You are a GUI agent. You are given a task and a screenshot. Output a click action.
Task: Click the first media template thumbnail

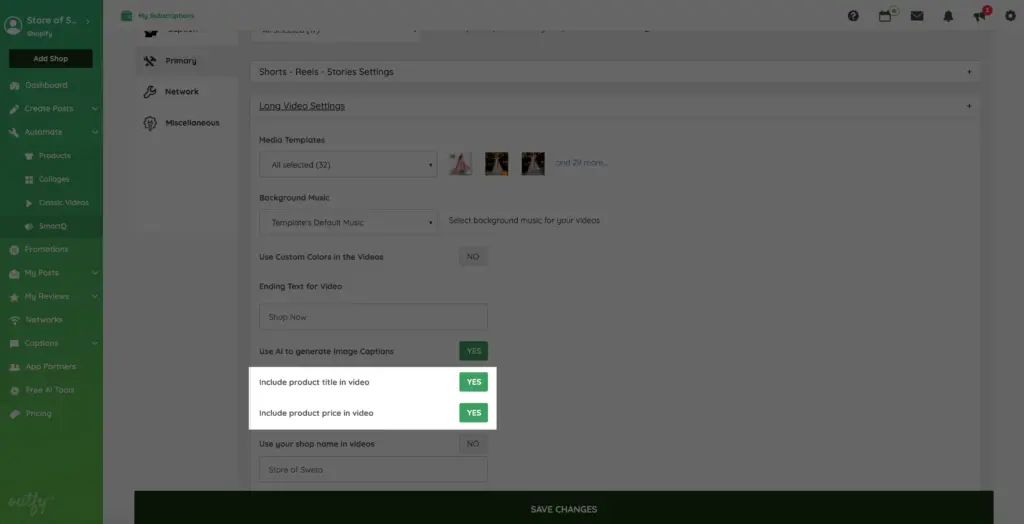(460, 164)
